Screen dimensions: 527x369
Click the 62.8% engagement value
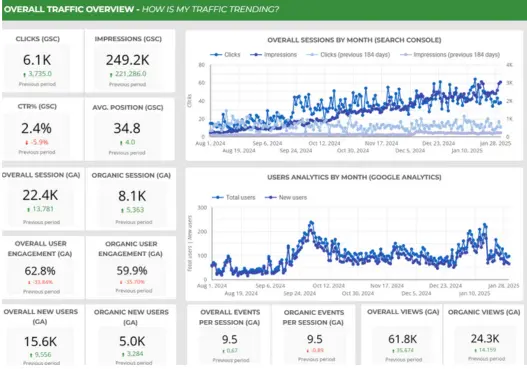pyautogui.click(x=40, y=271)
